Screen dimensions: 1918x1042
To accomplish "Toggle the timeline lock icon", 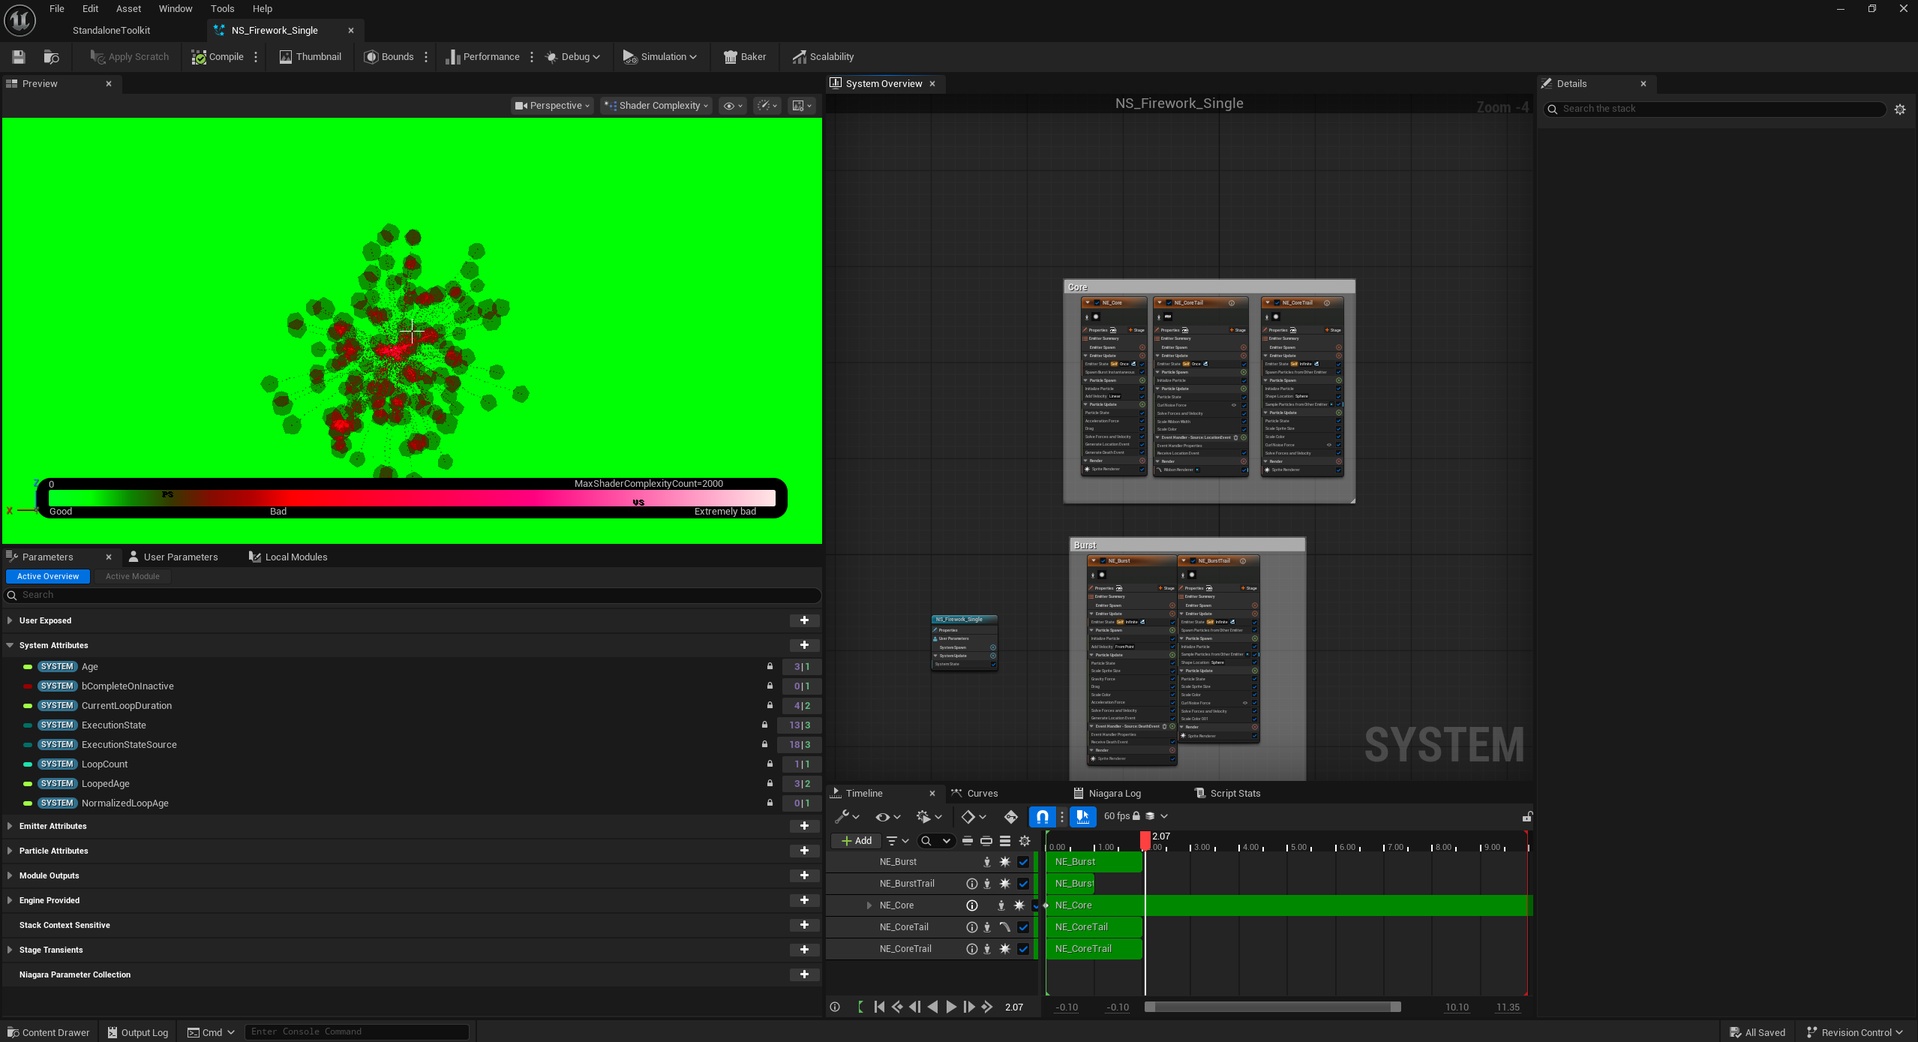I will (x=1527, y=817).
